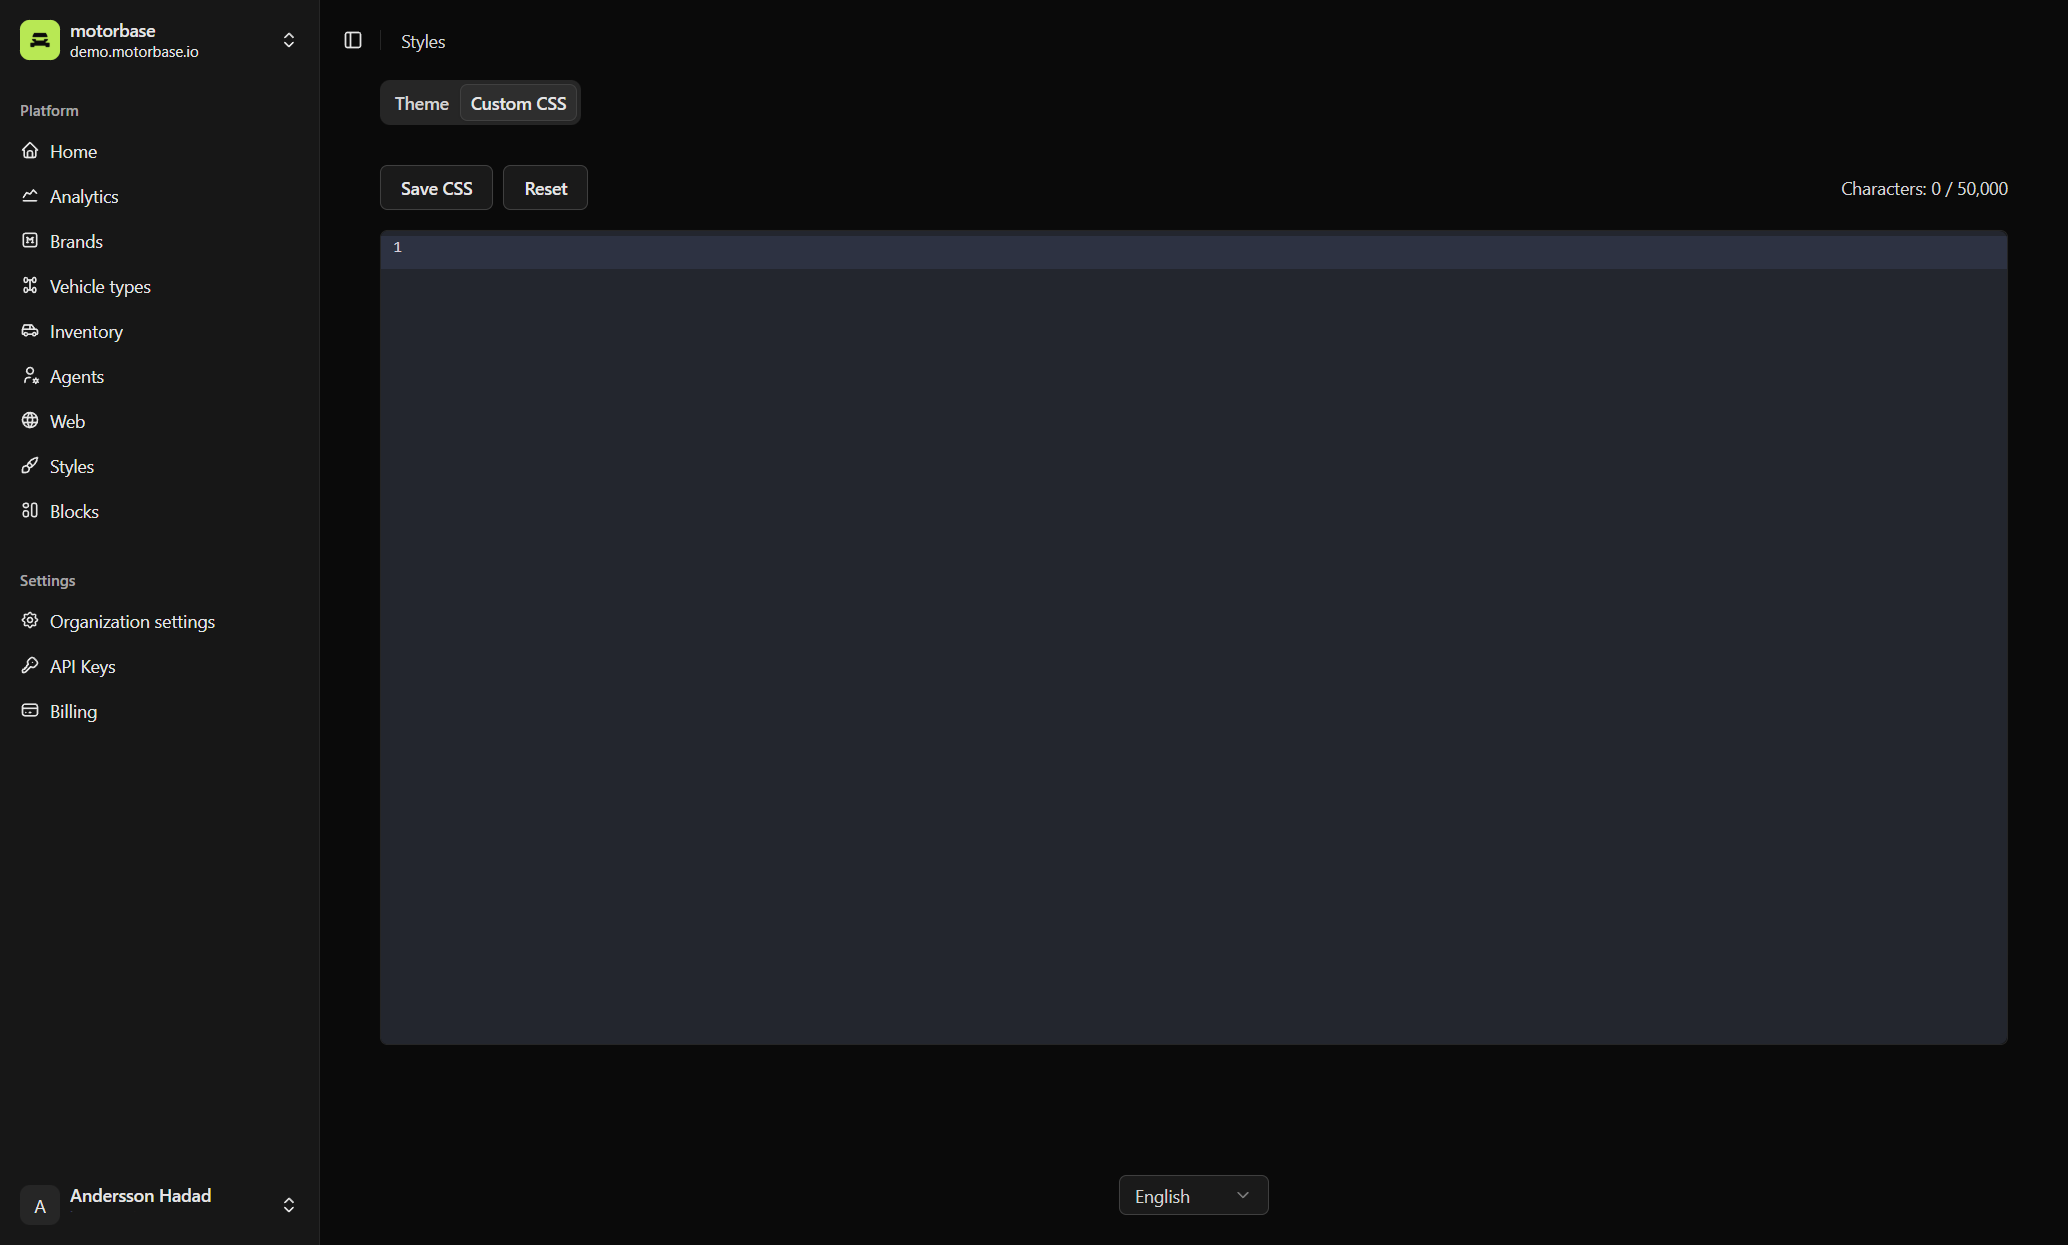2068x1245 pixels.
Task: Open the organization switcher chevrons
Action: (x=289, y=40)
